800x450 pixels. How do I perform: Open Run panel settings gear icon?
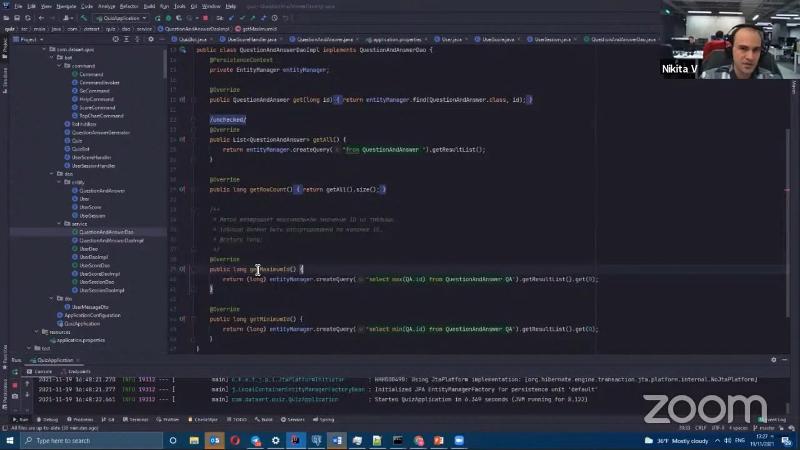click(773, 360)
